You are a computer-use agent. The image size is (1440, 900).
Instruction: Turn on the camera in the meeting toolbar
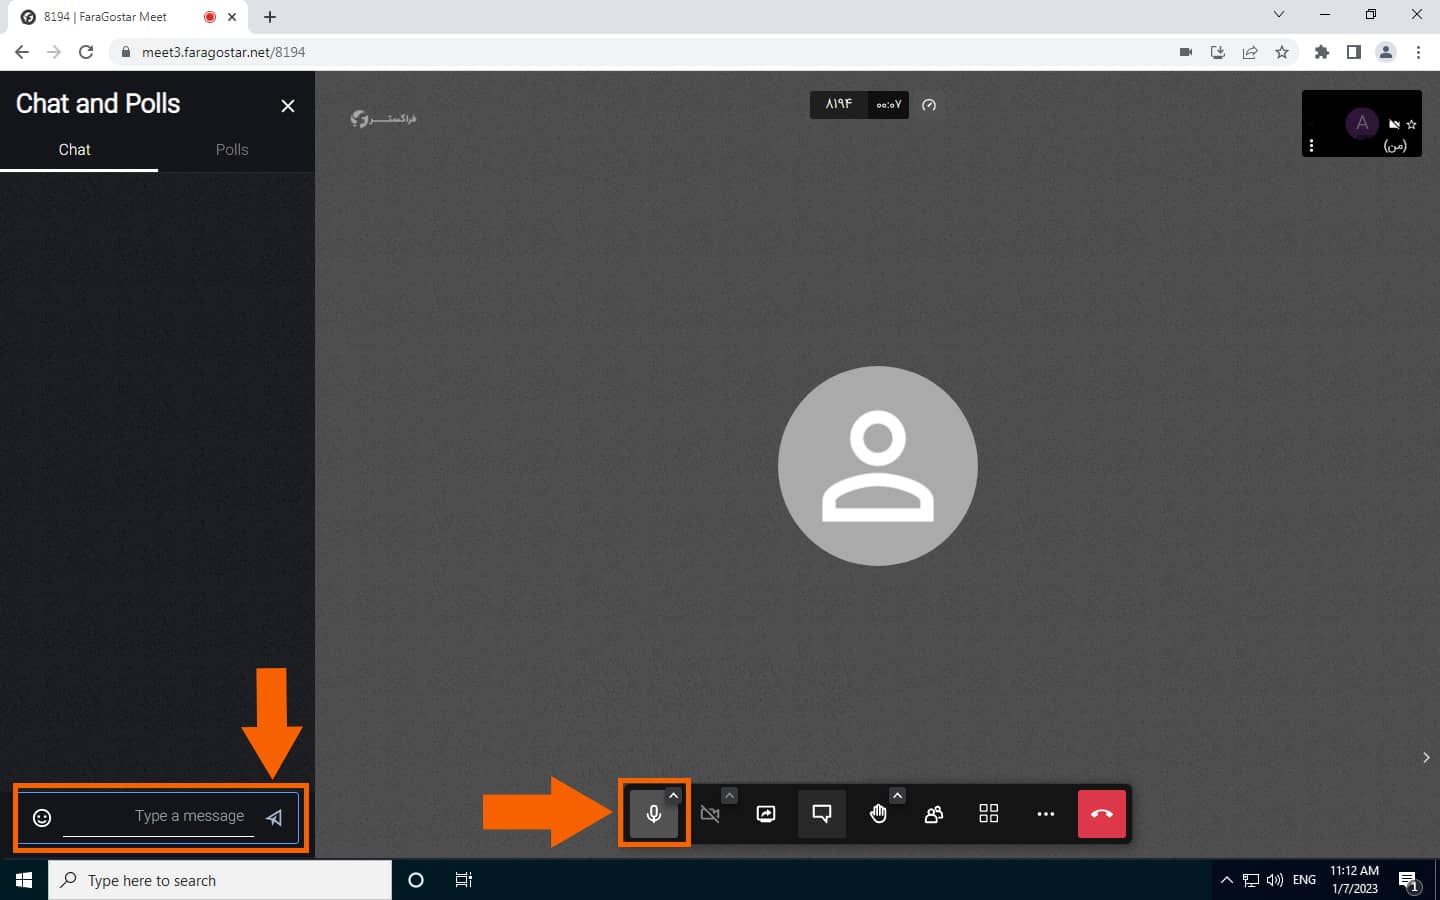pyautogui.click(x=710, y=814)
